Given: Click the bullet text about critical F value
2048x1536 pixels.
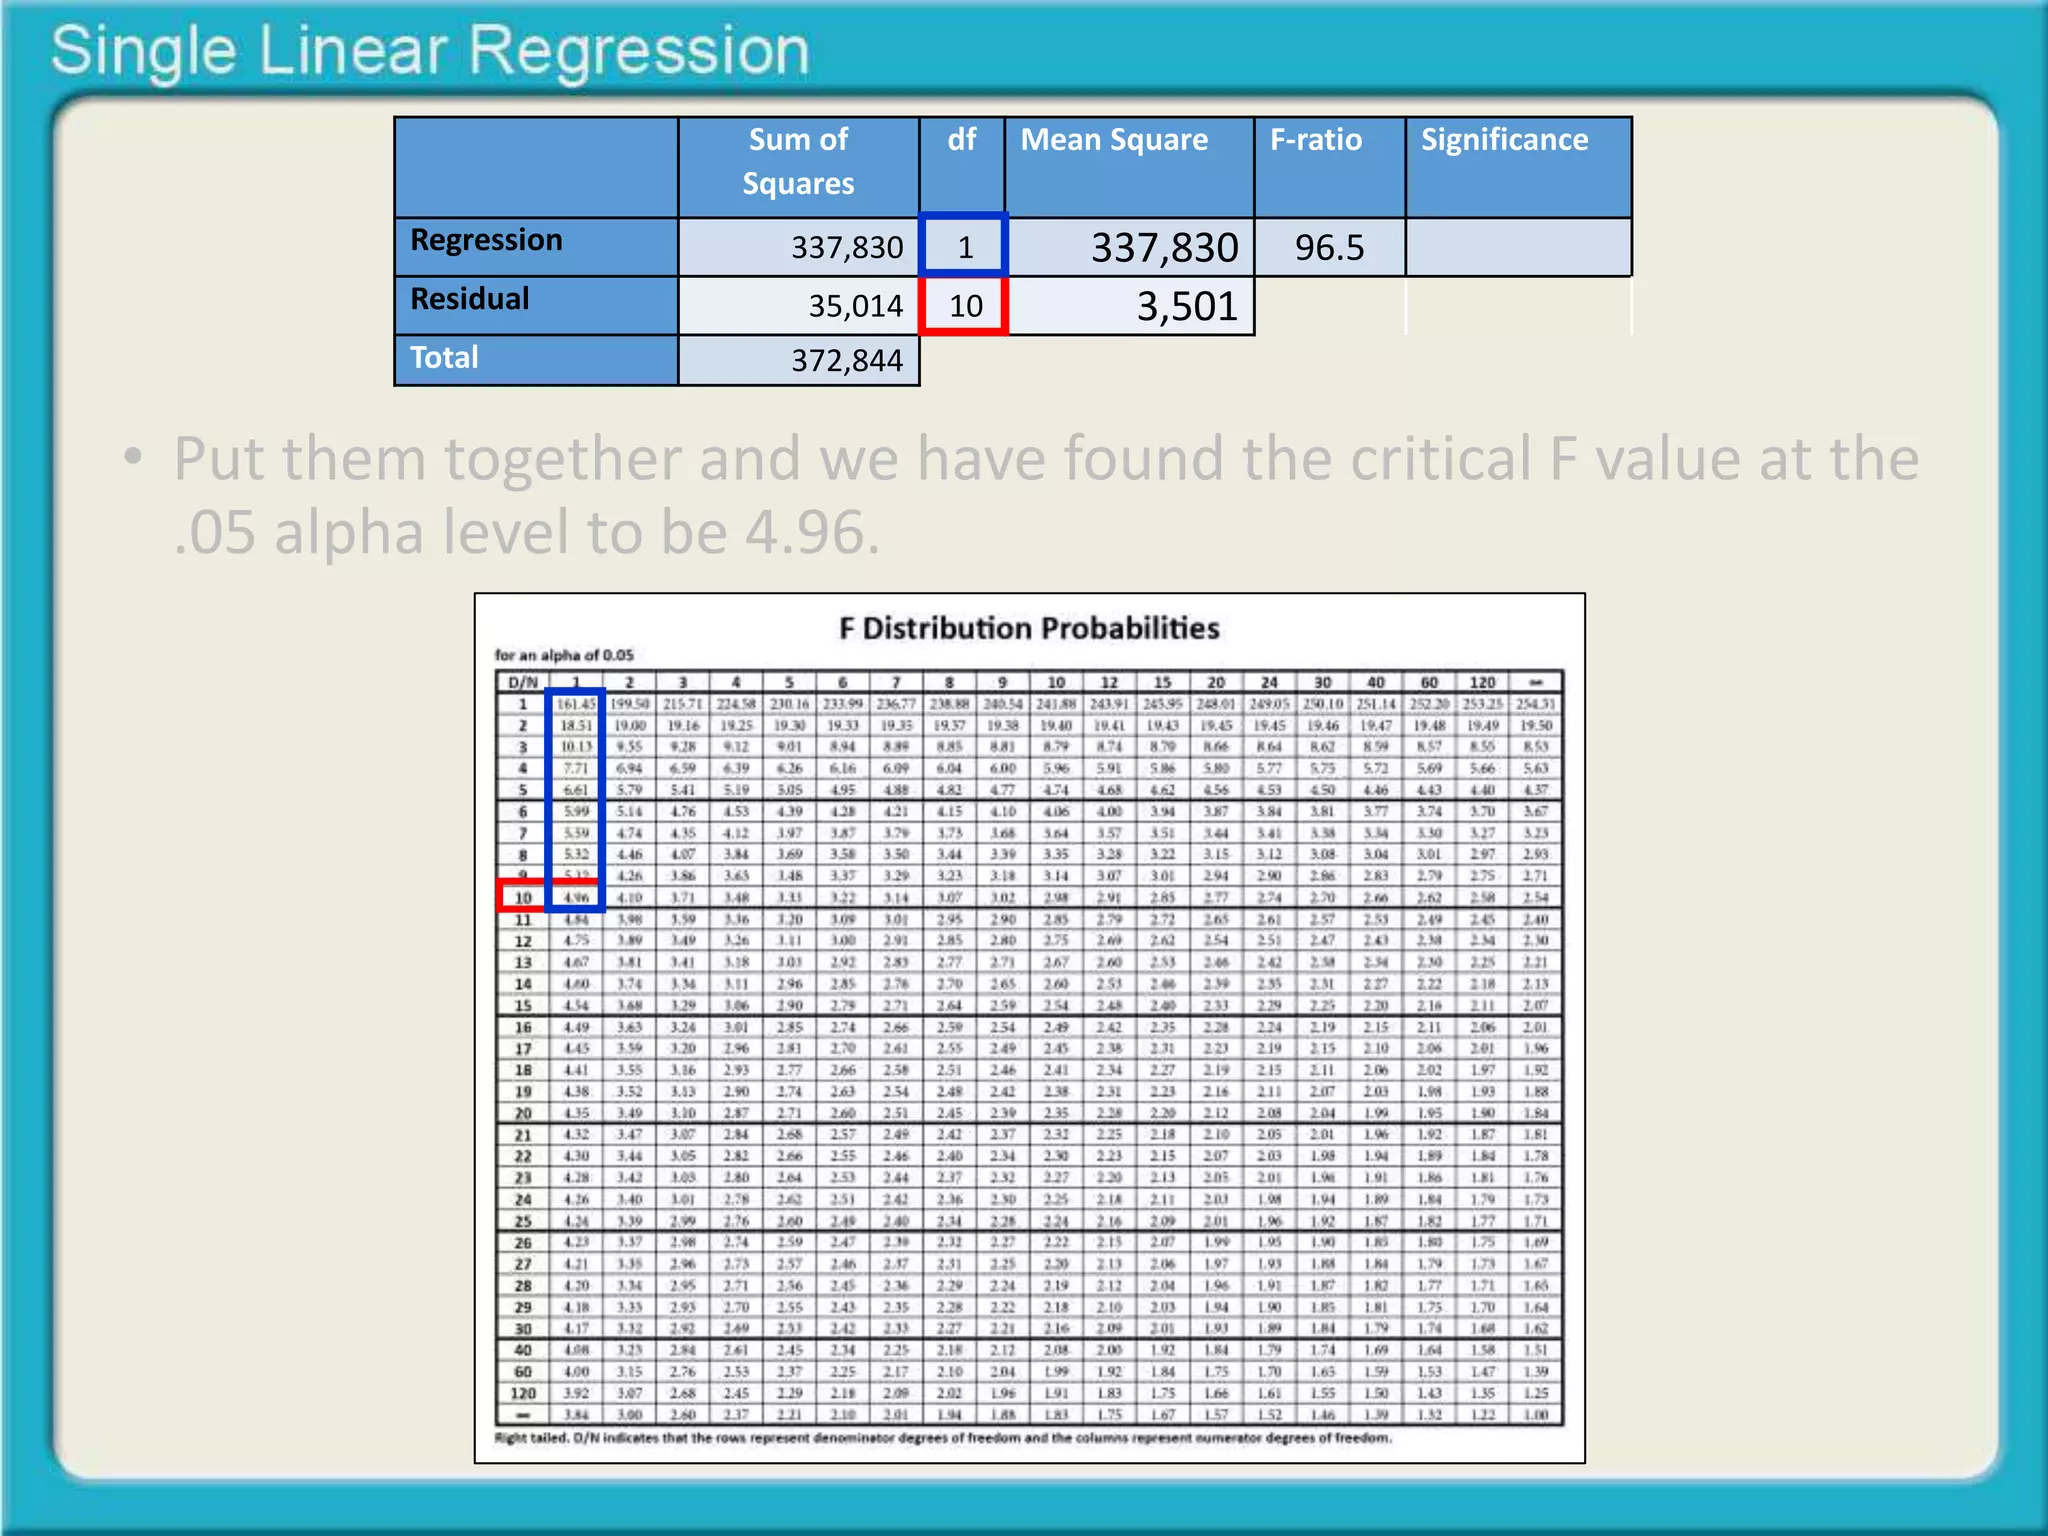Looking at the screenshot, I should click(x=1045, y=495).
